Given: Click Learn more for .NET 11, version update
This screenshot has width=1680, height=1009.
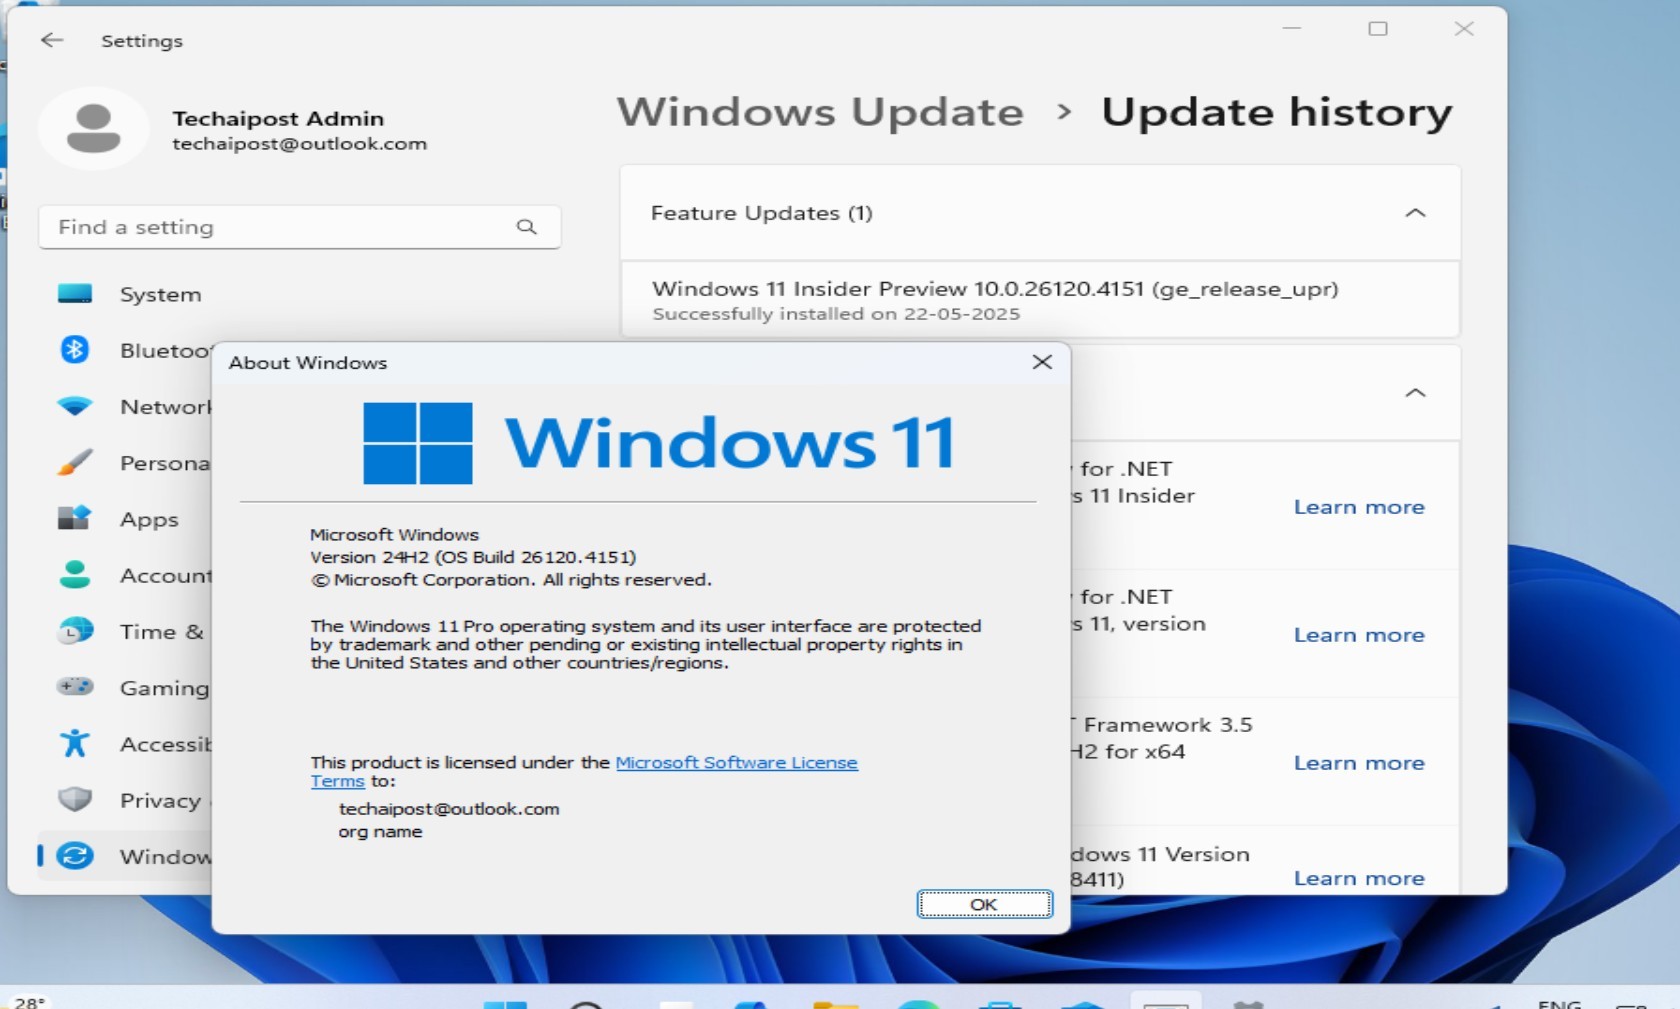Looking at the screenshot, I should tap(1359, 635).
